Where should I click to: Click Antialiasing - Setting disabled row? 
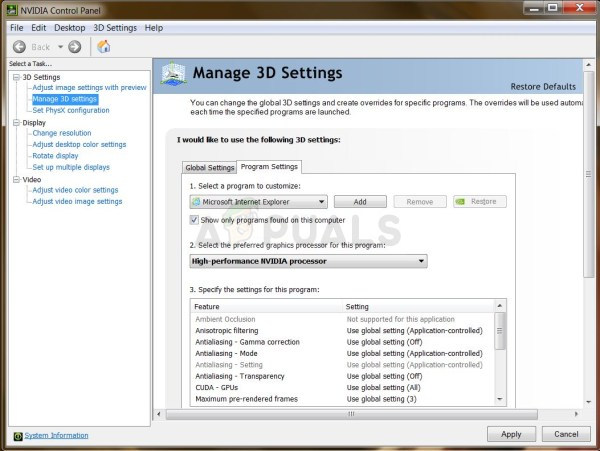click(x=342, y=365)
